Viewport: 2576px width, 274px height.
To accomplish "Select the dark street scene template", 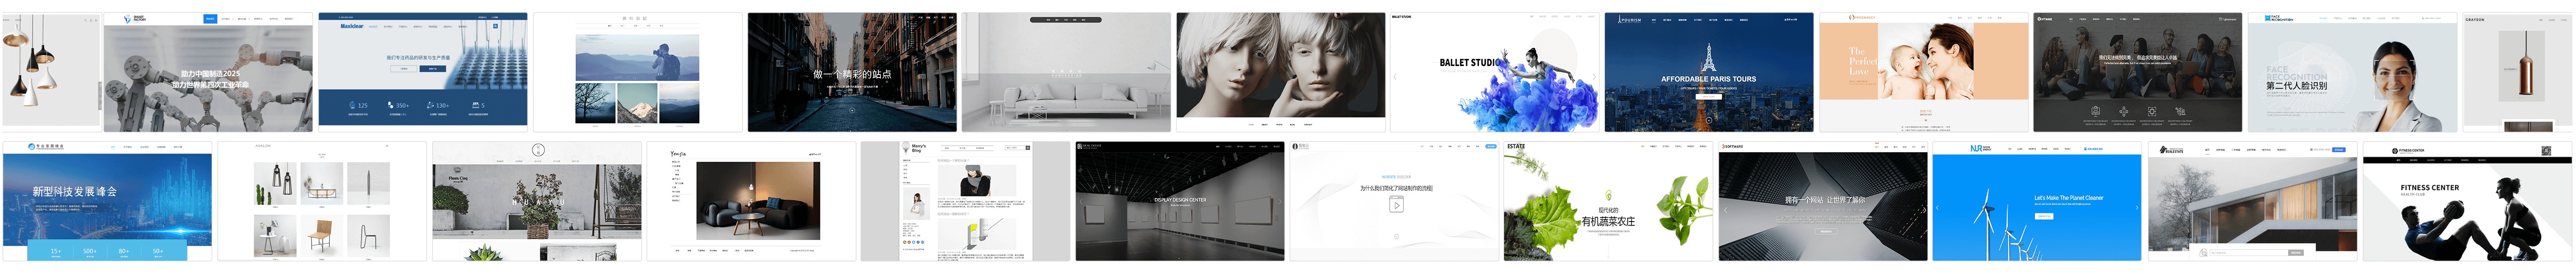I will pos(851,72).
